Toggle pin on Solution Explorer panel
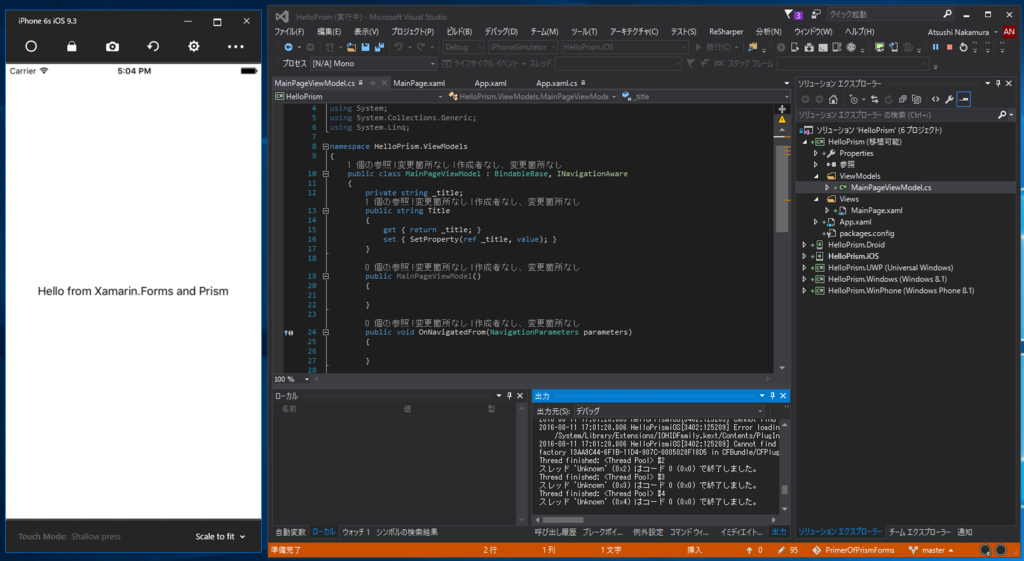The width and height of the screenshot is (1024, 561). coord(998,84)
